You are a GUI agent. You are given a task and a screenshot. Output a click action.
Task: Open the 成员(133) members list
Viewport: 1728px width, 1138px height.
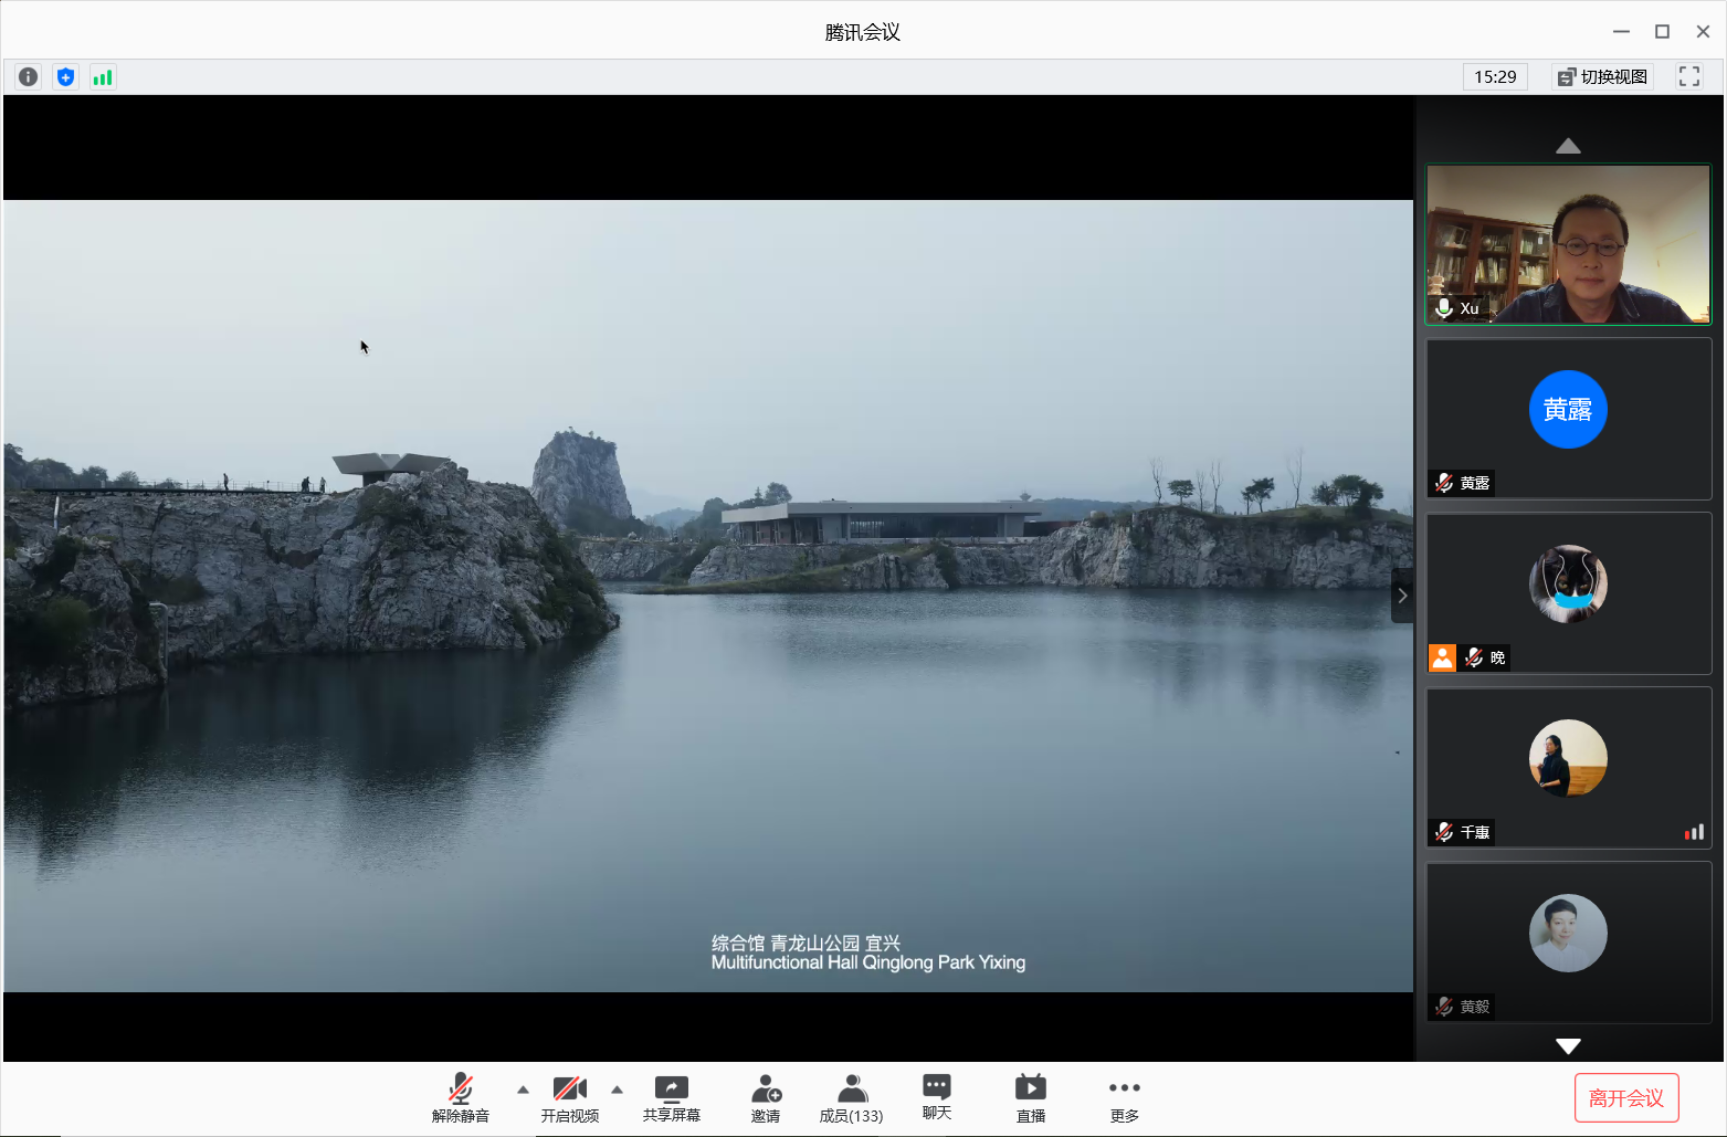(x=851, y=1098)
